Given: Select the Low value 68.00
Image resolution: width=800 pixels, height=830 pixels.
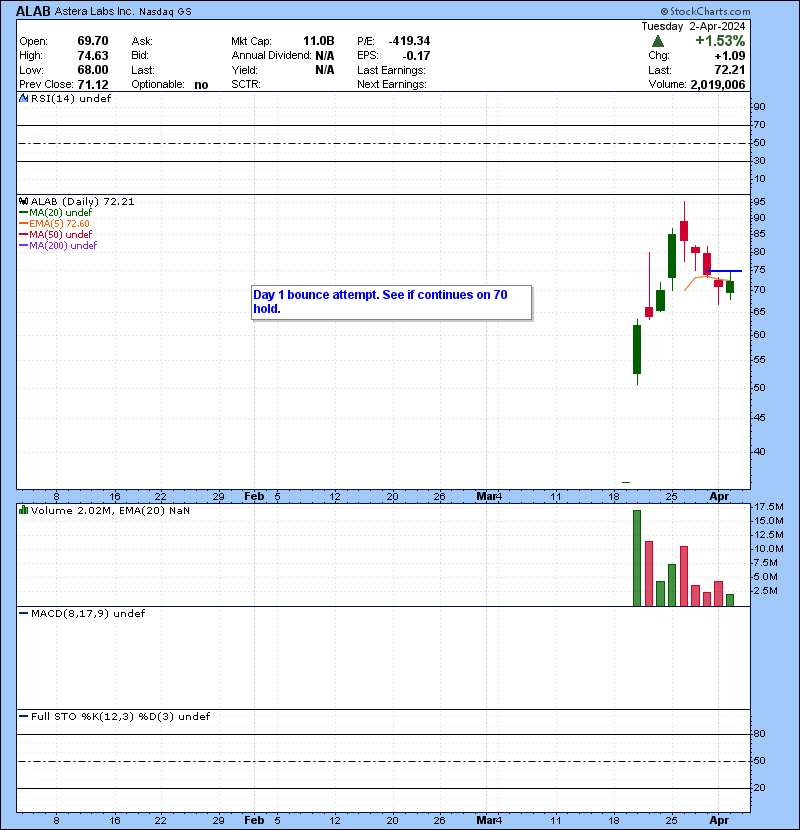Looking at the screenshot, I should pyautogui.click(x=93, y=70).
